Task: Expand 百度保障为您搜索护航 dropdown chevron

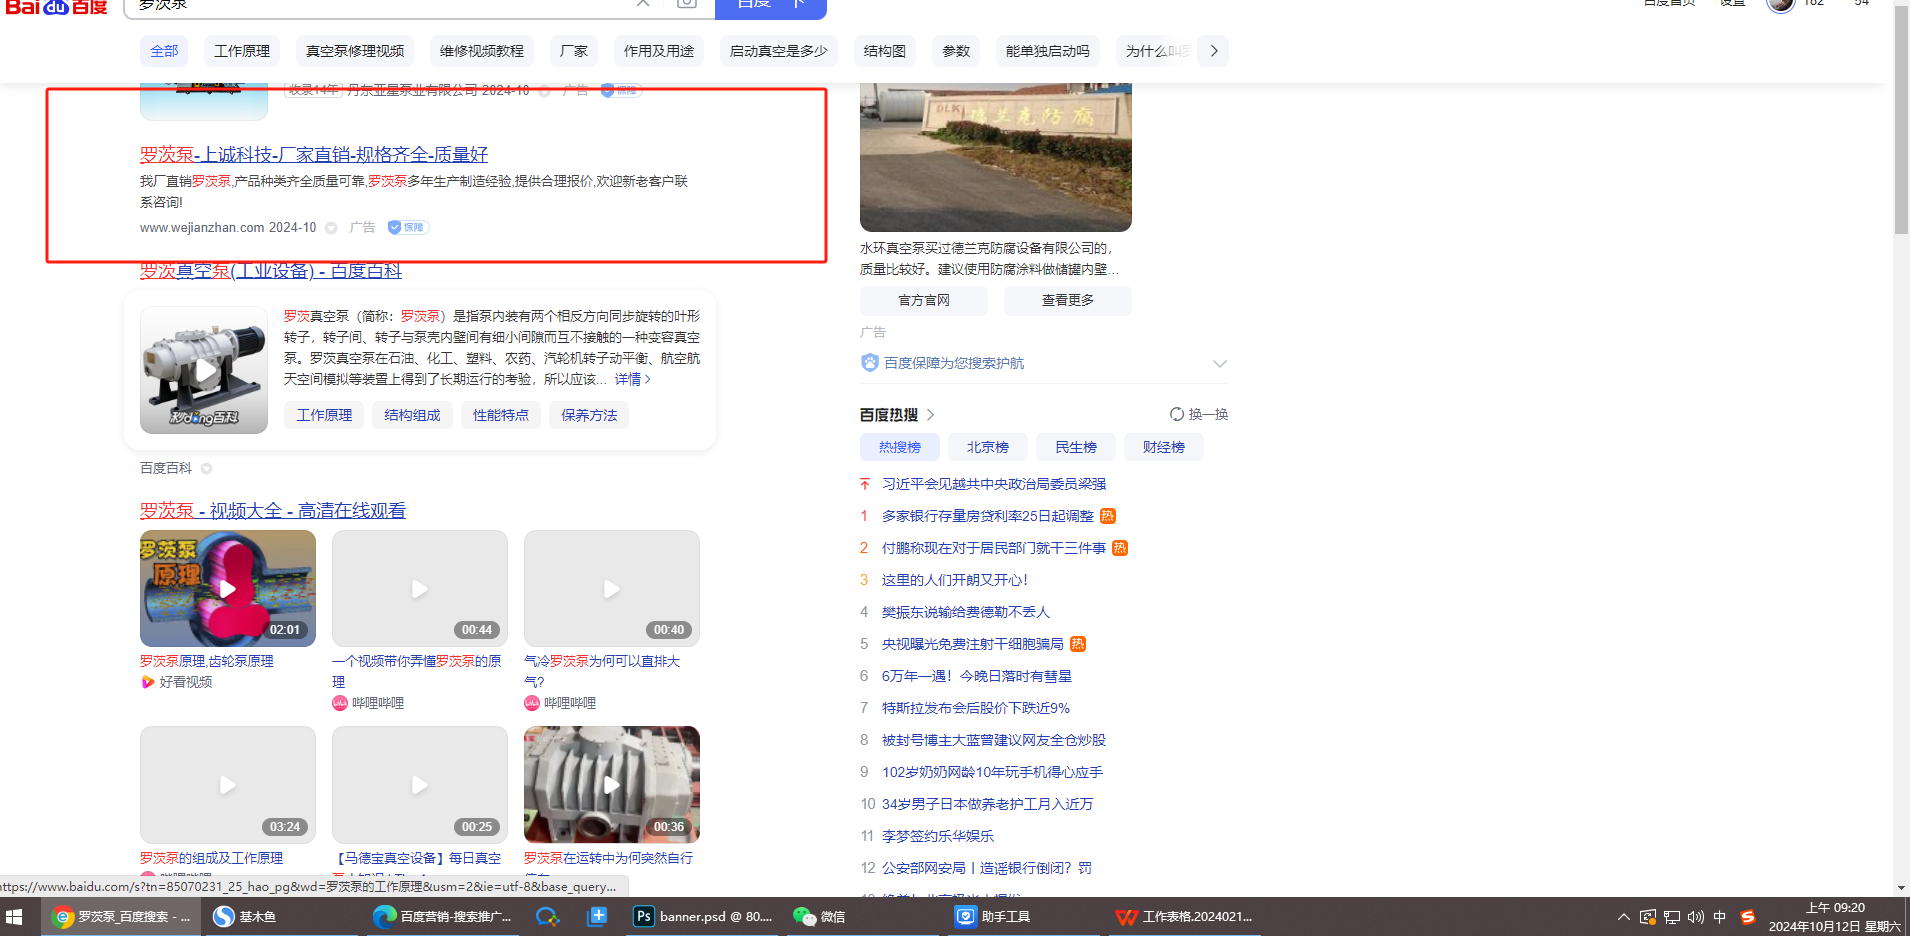Action: click(1220, 363)
